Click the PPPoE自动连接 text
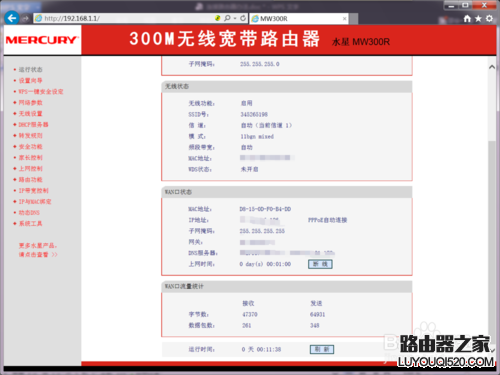 (x=327, y=220)
